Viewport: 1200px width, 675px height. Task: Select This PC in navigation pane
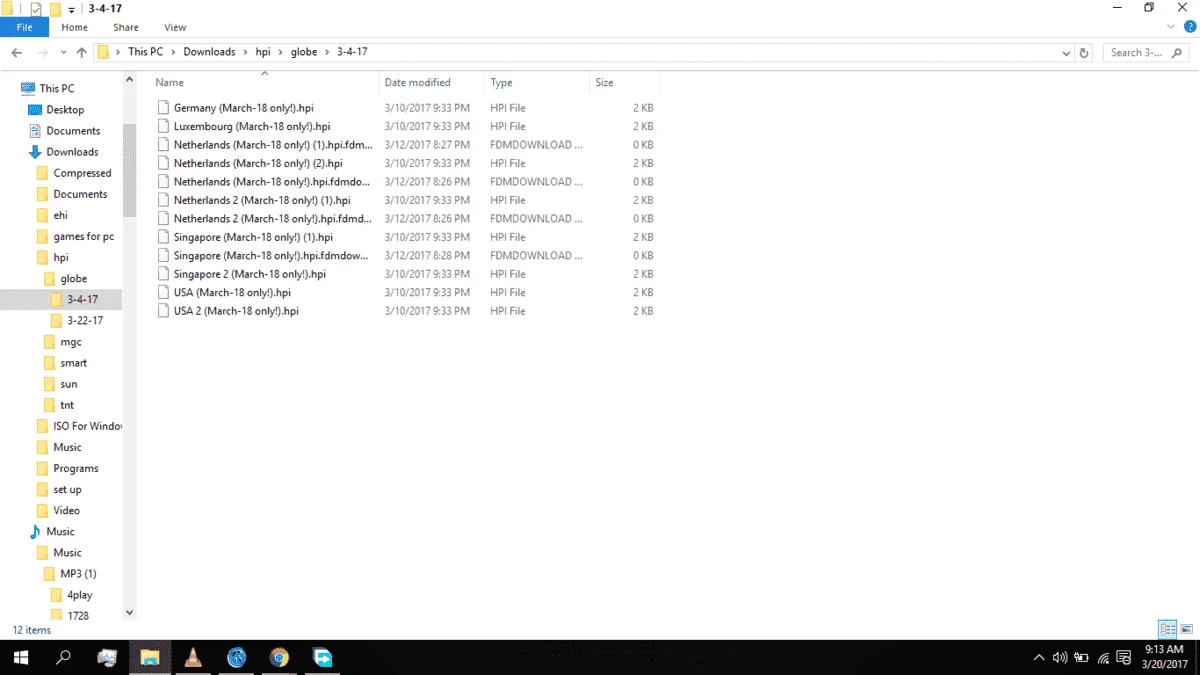coord(57,89)
